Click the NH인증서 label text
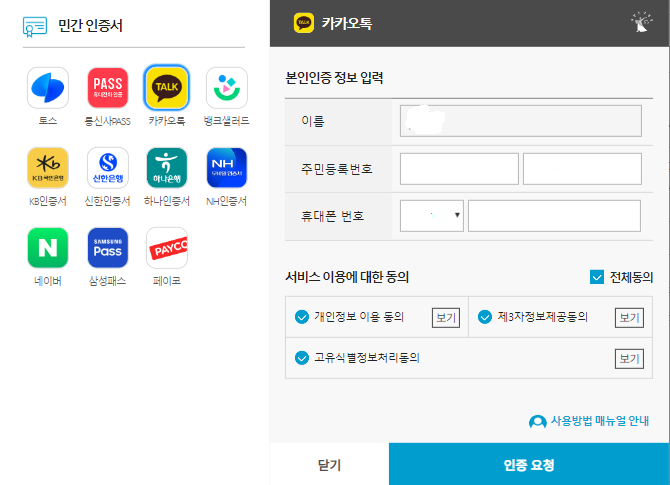The height and width of the screenshot is (485, 670). 226,201
